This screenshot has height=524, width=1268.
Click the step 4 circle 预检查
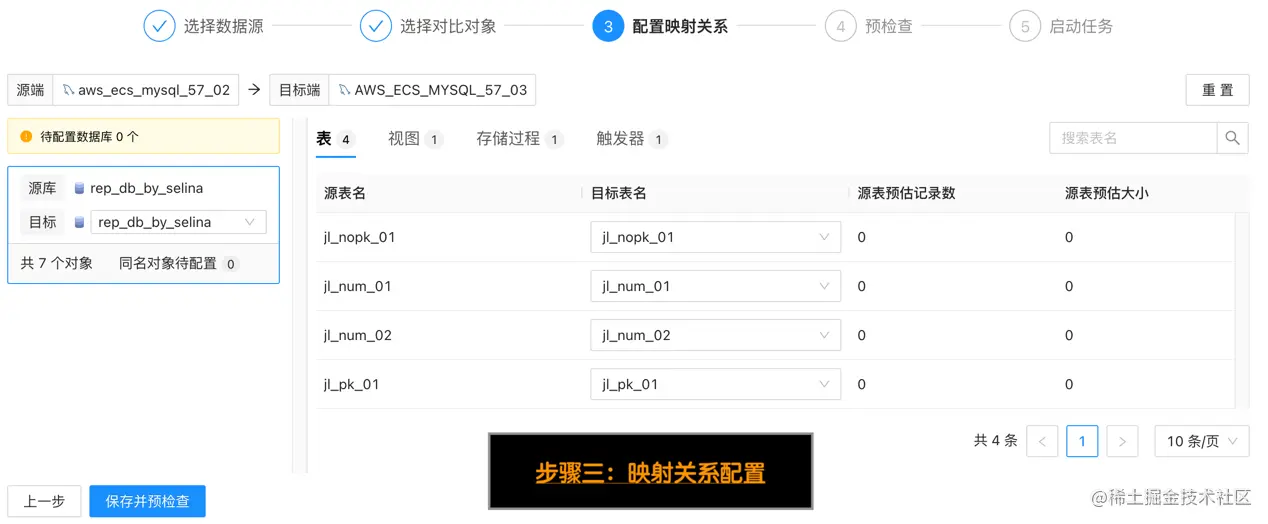coord(841,26)
